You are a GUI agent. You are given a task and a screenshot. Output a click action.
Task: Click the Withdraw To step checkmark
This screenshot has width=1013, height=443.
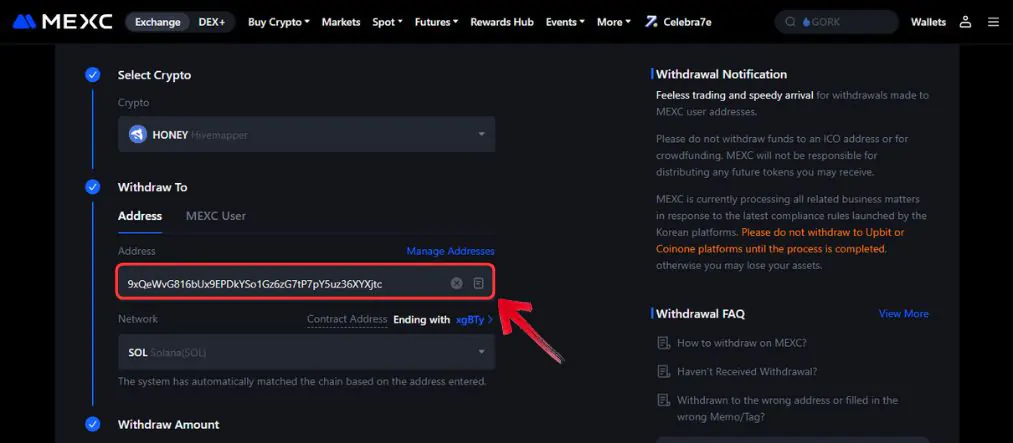coord(92,187)
